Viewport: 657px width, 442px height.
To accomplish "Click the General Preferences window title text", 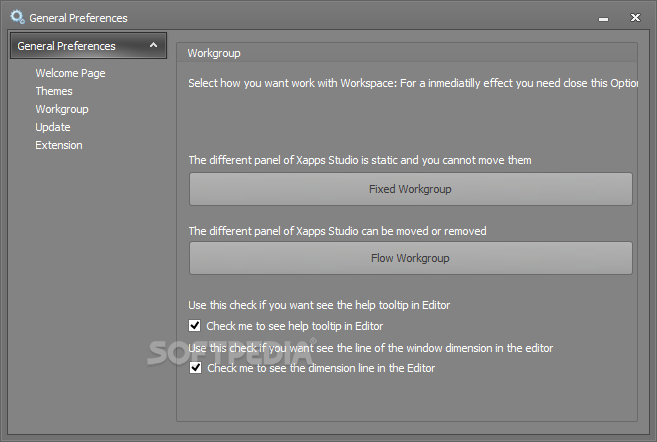I will tap(79, 18).
